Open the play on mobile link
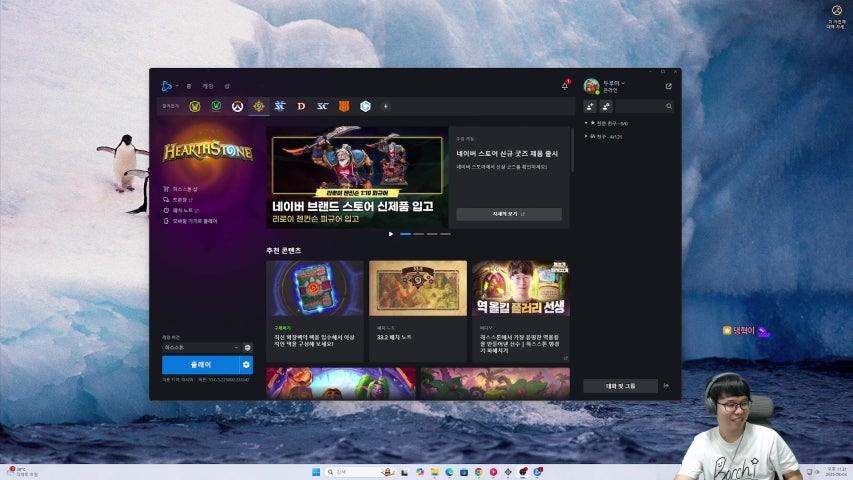The height and width of the screenshot is (480, 853). click(x=190, y=221)
